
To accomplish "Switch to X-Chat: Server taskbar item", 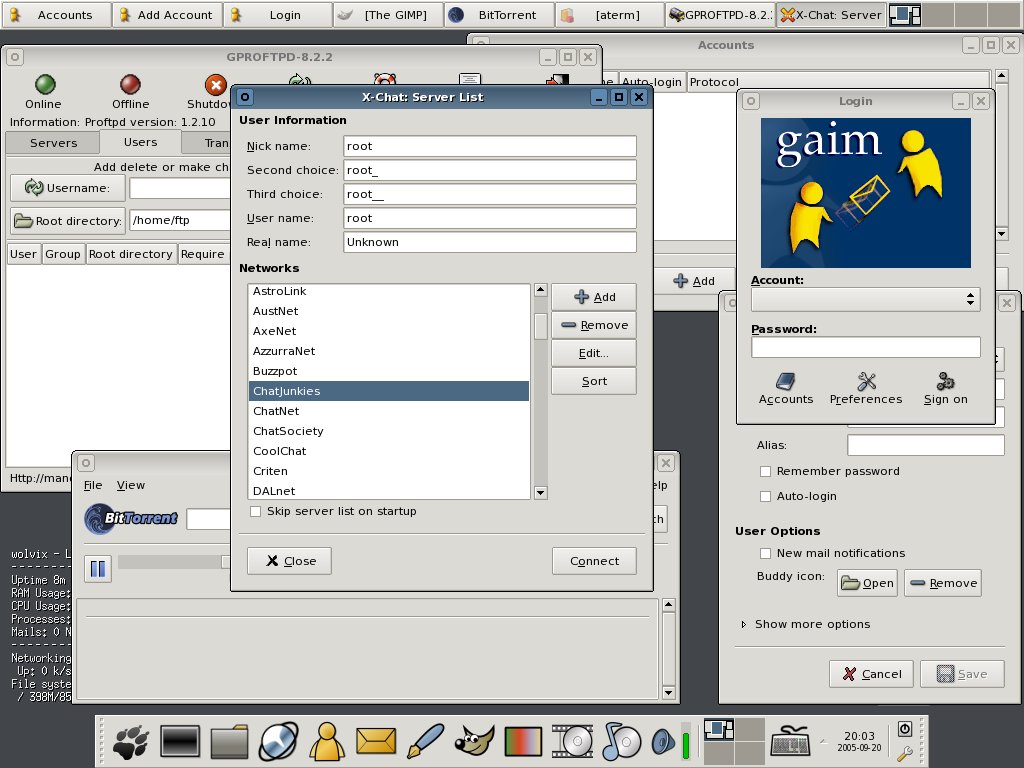I will tap(831, 15).
